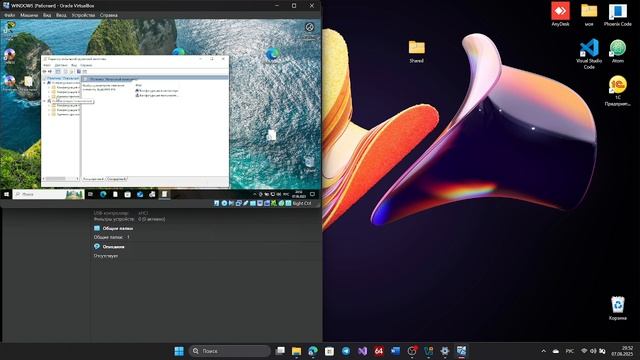Image resolution: width=640 pixels, height=360 pixels.
Task: Open Общие папки section in VirtualBox Manager
Action: coord(118,229)
